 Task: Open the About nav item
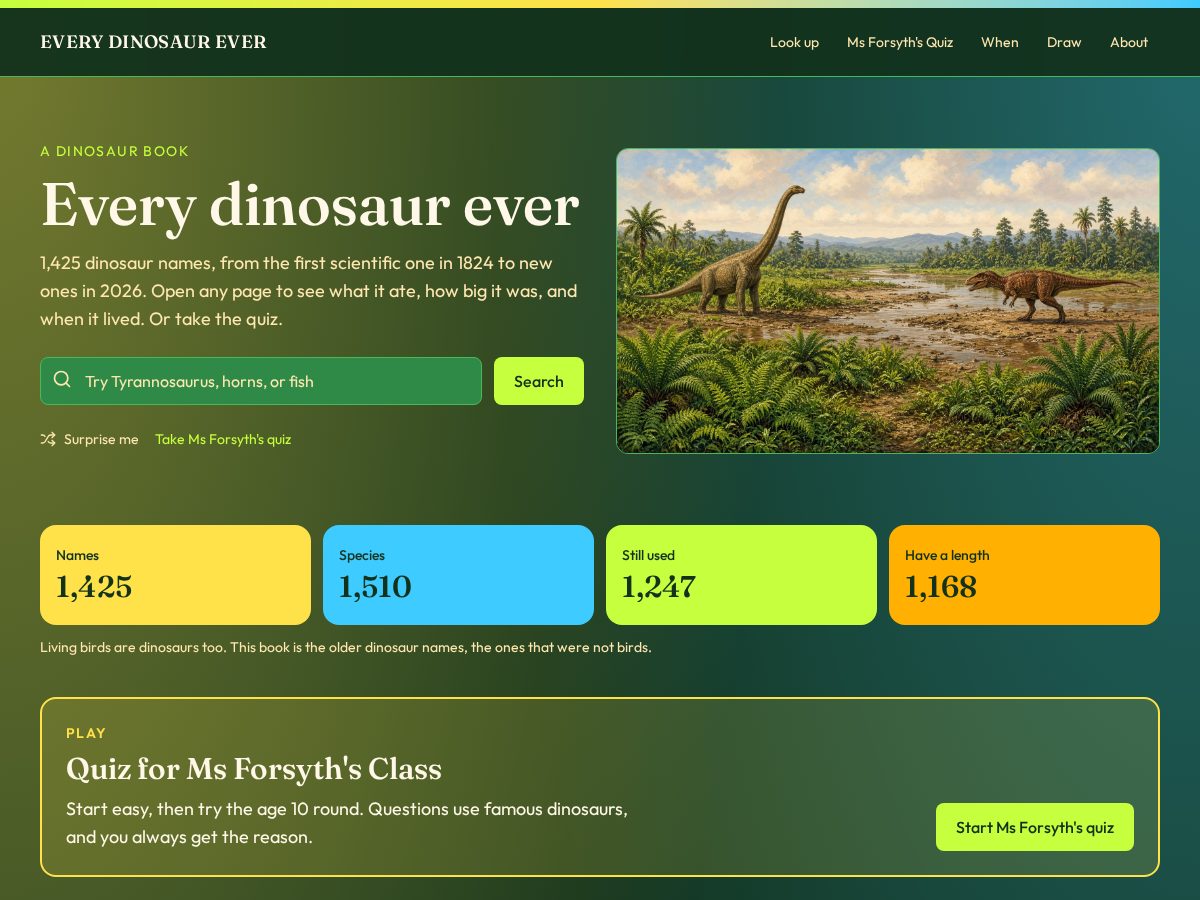point(1129,42)
